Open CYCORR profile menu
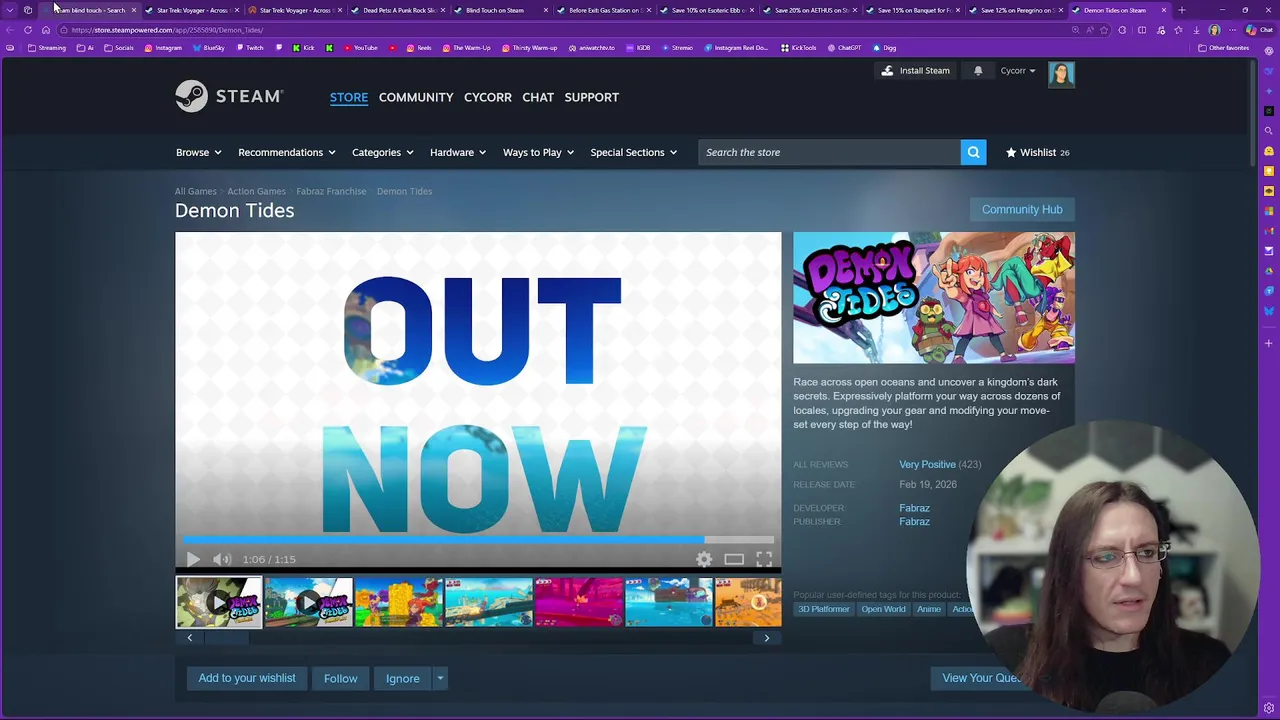 point(487,97)
